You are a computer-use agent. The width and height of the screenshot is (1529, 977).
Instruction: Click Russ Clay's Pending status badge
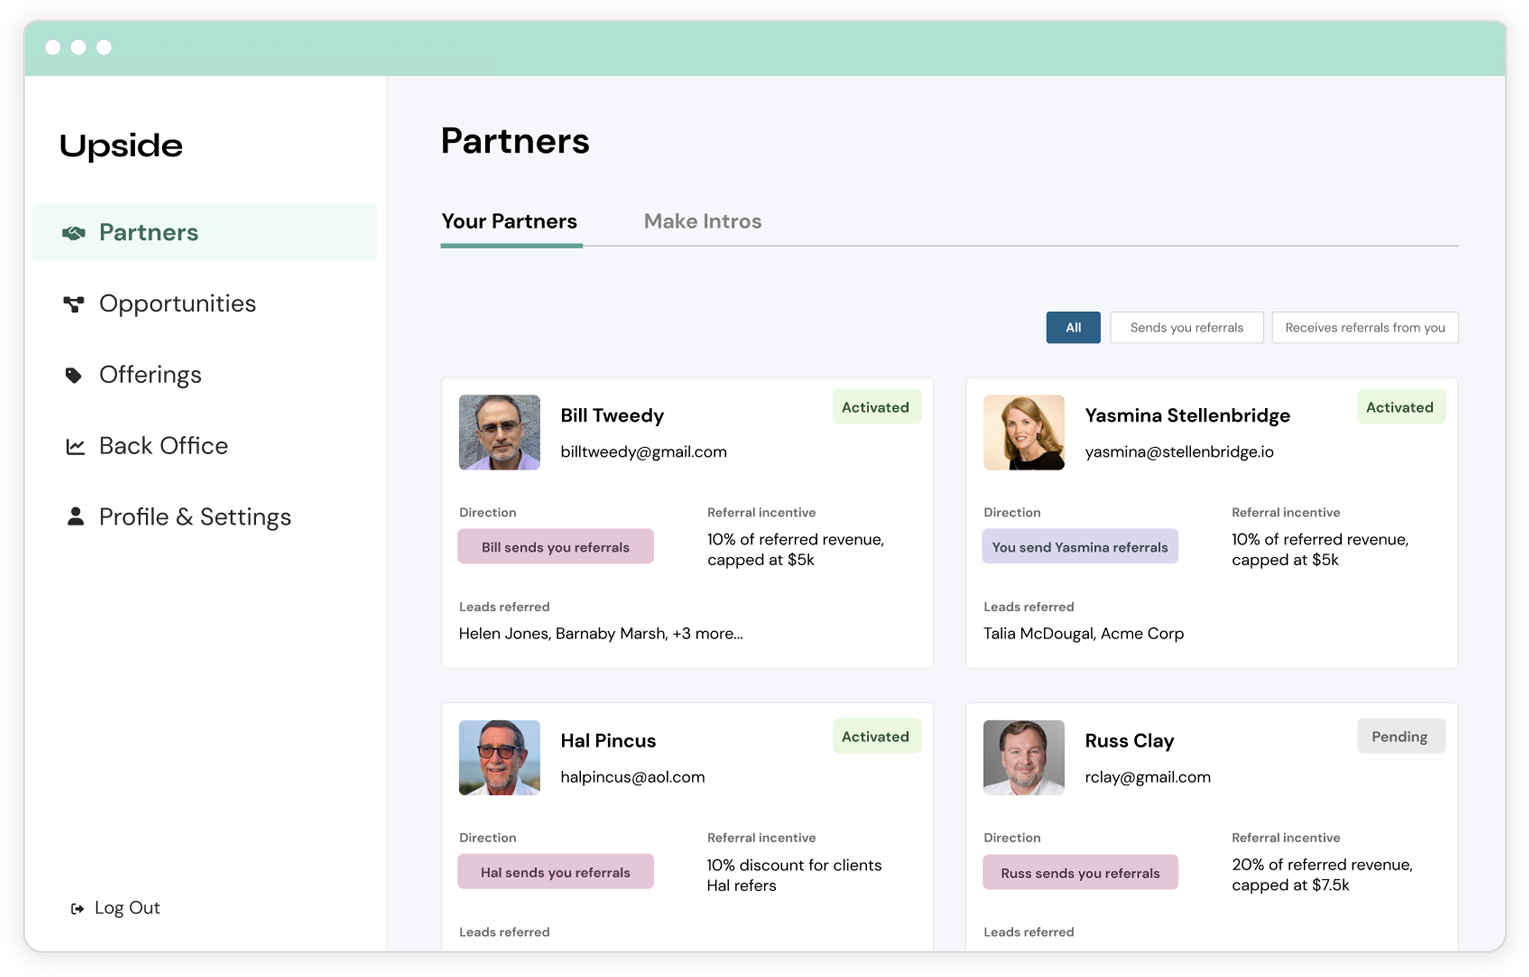click(x=1400, y=737)
